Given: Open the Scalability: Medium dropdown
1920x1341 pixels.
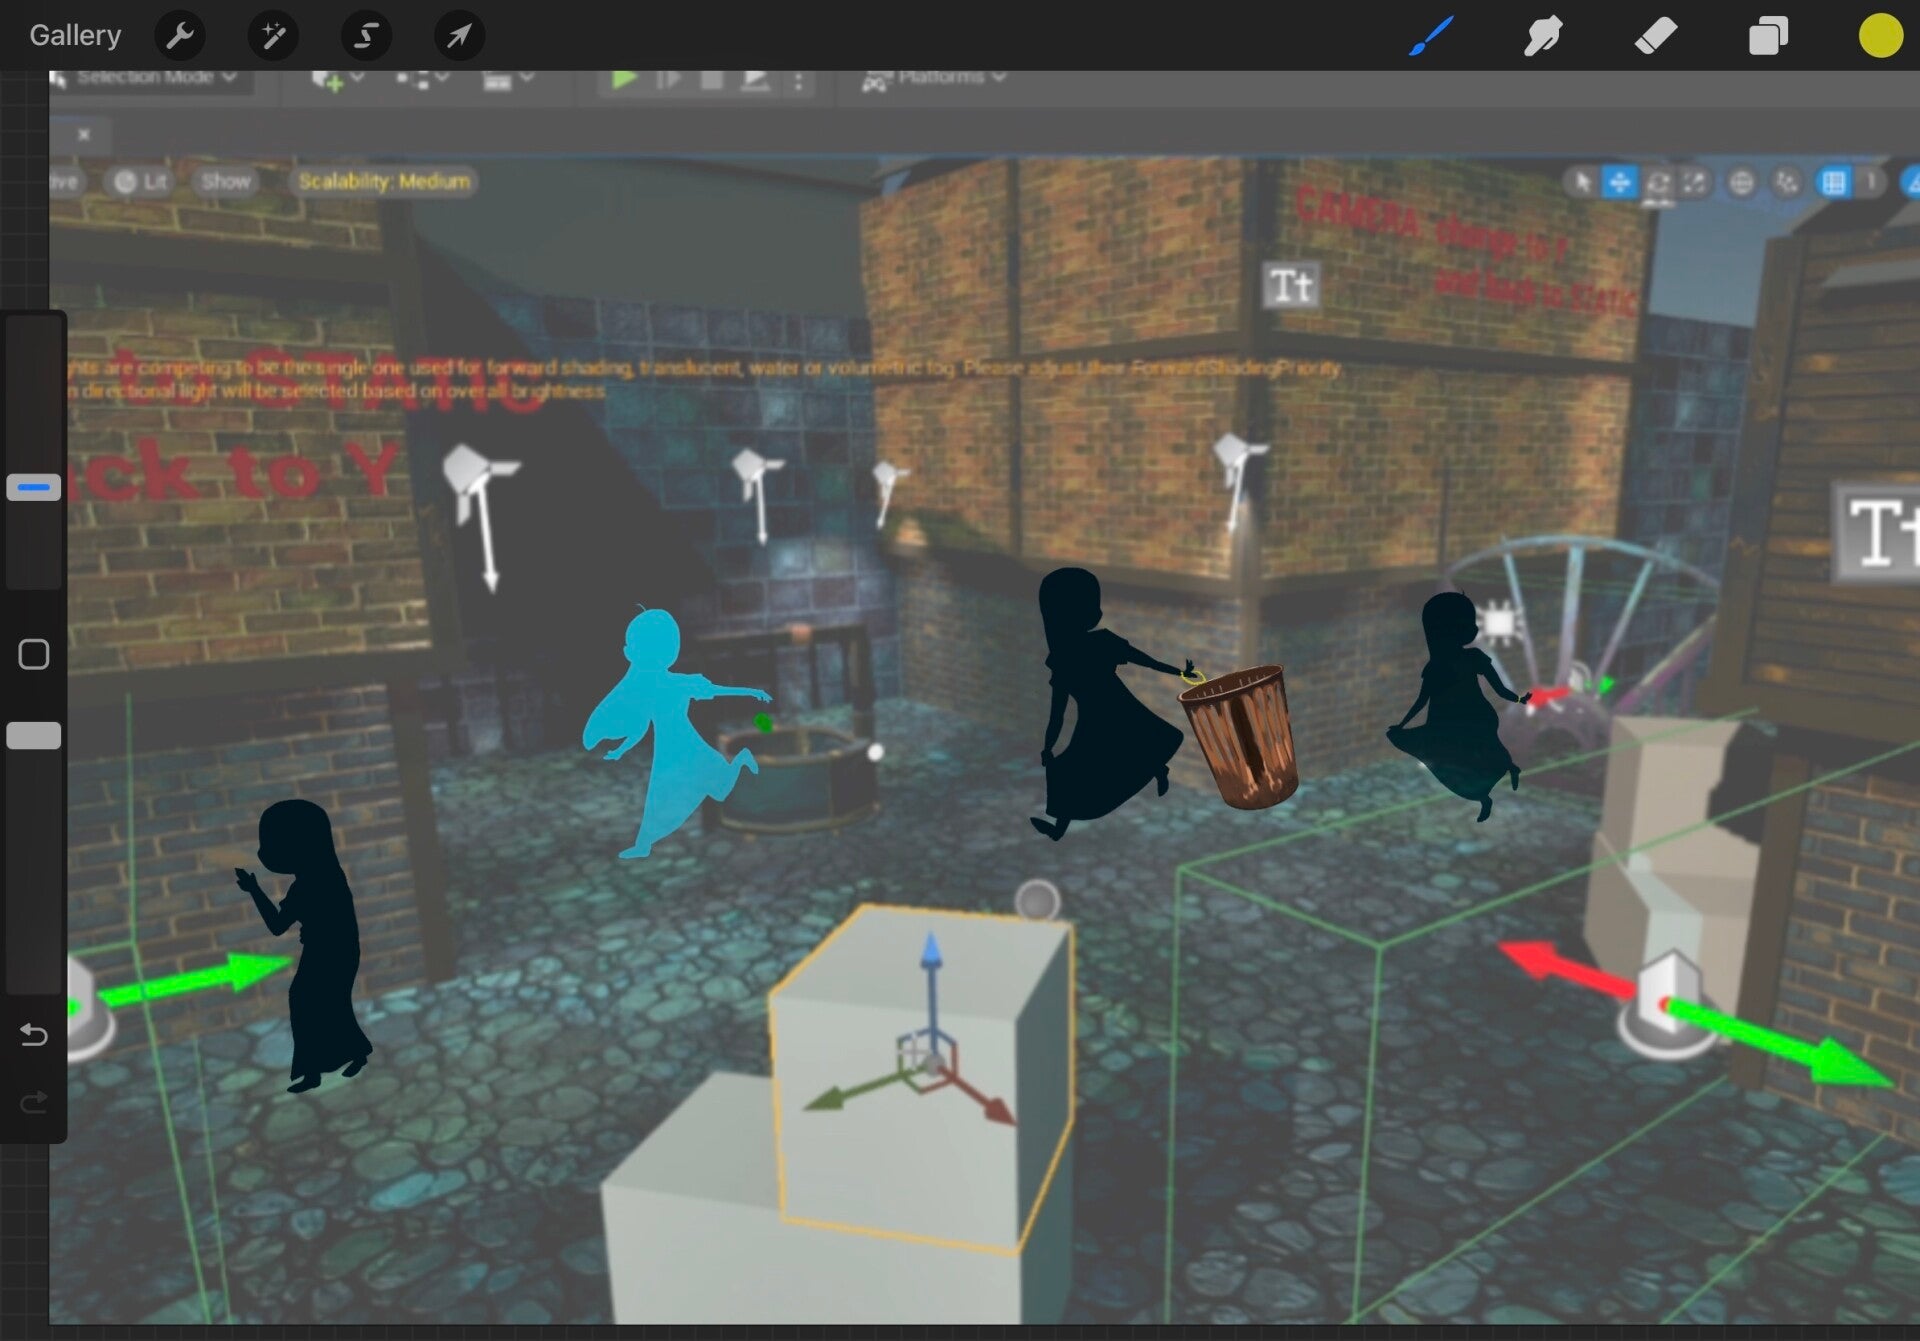Looking at the screenshot, I should tap(384, 181).
